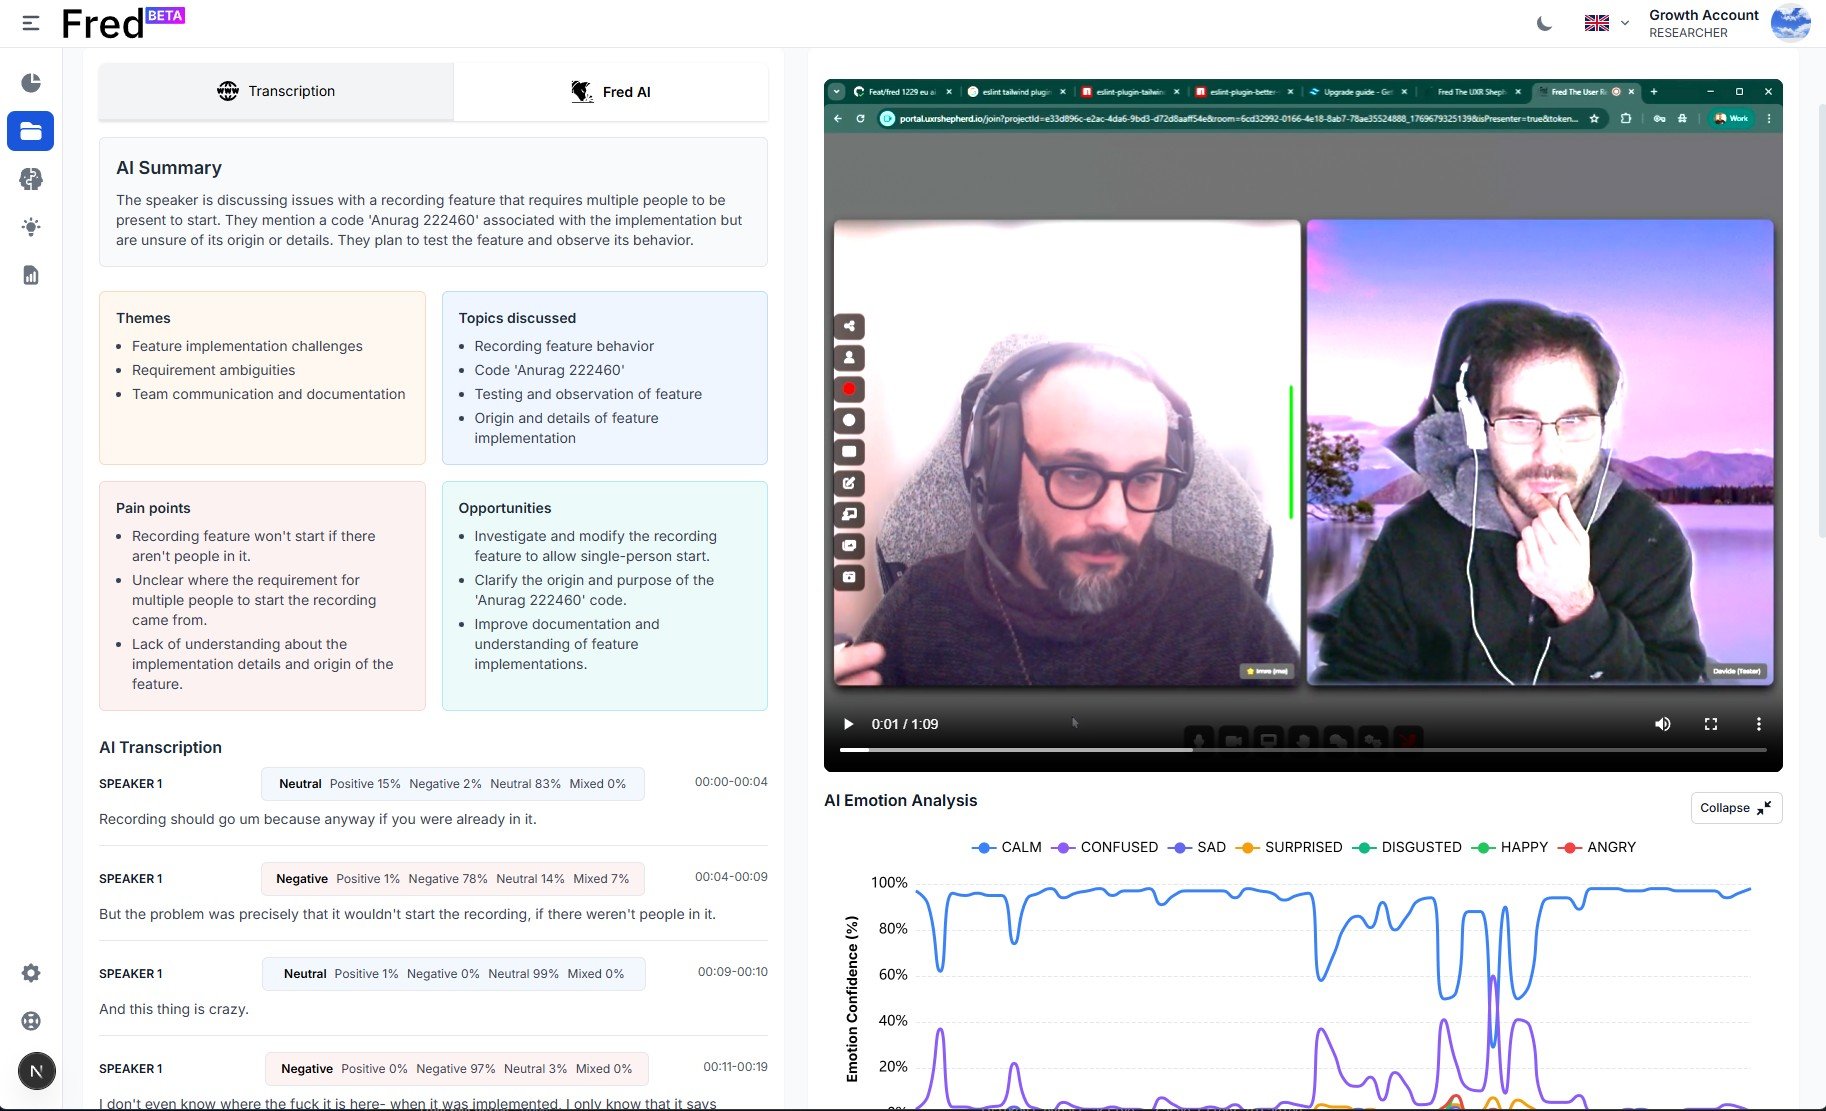Click the 00:00-00:04 transcript timestamp
1826x1111 pixels.
click(731, 782)
